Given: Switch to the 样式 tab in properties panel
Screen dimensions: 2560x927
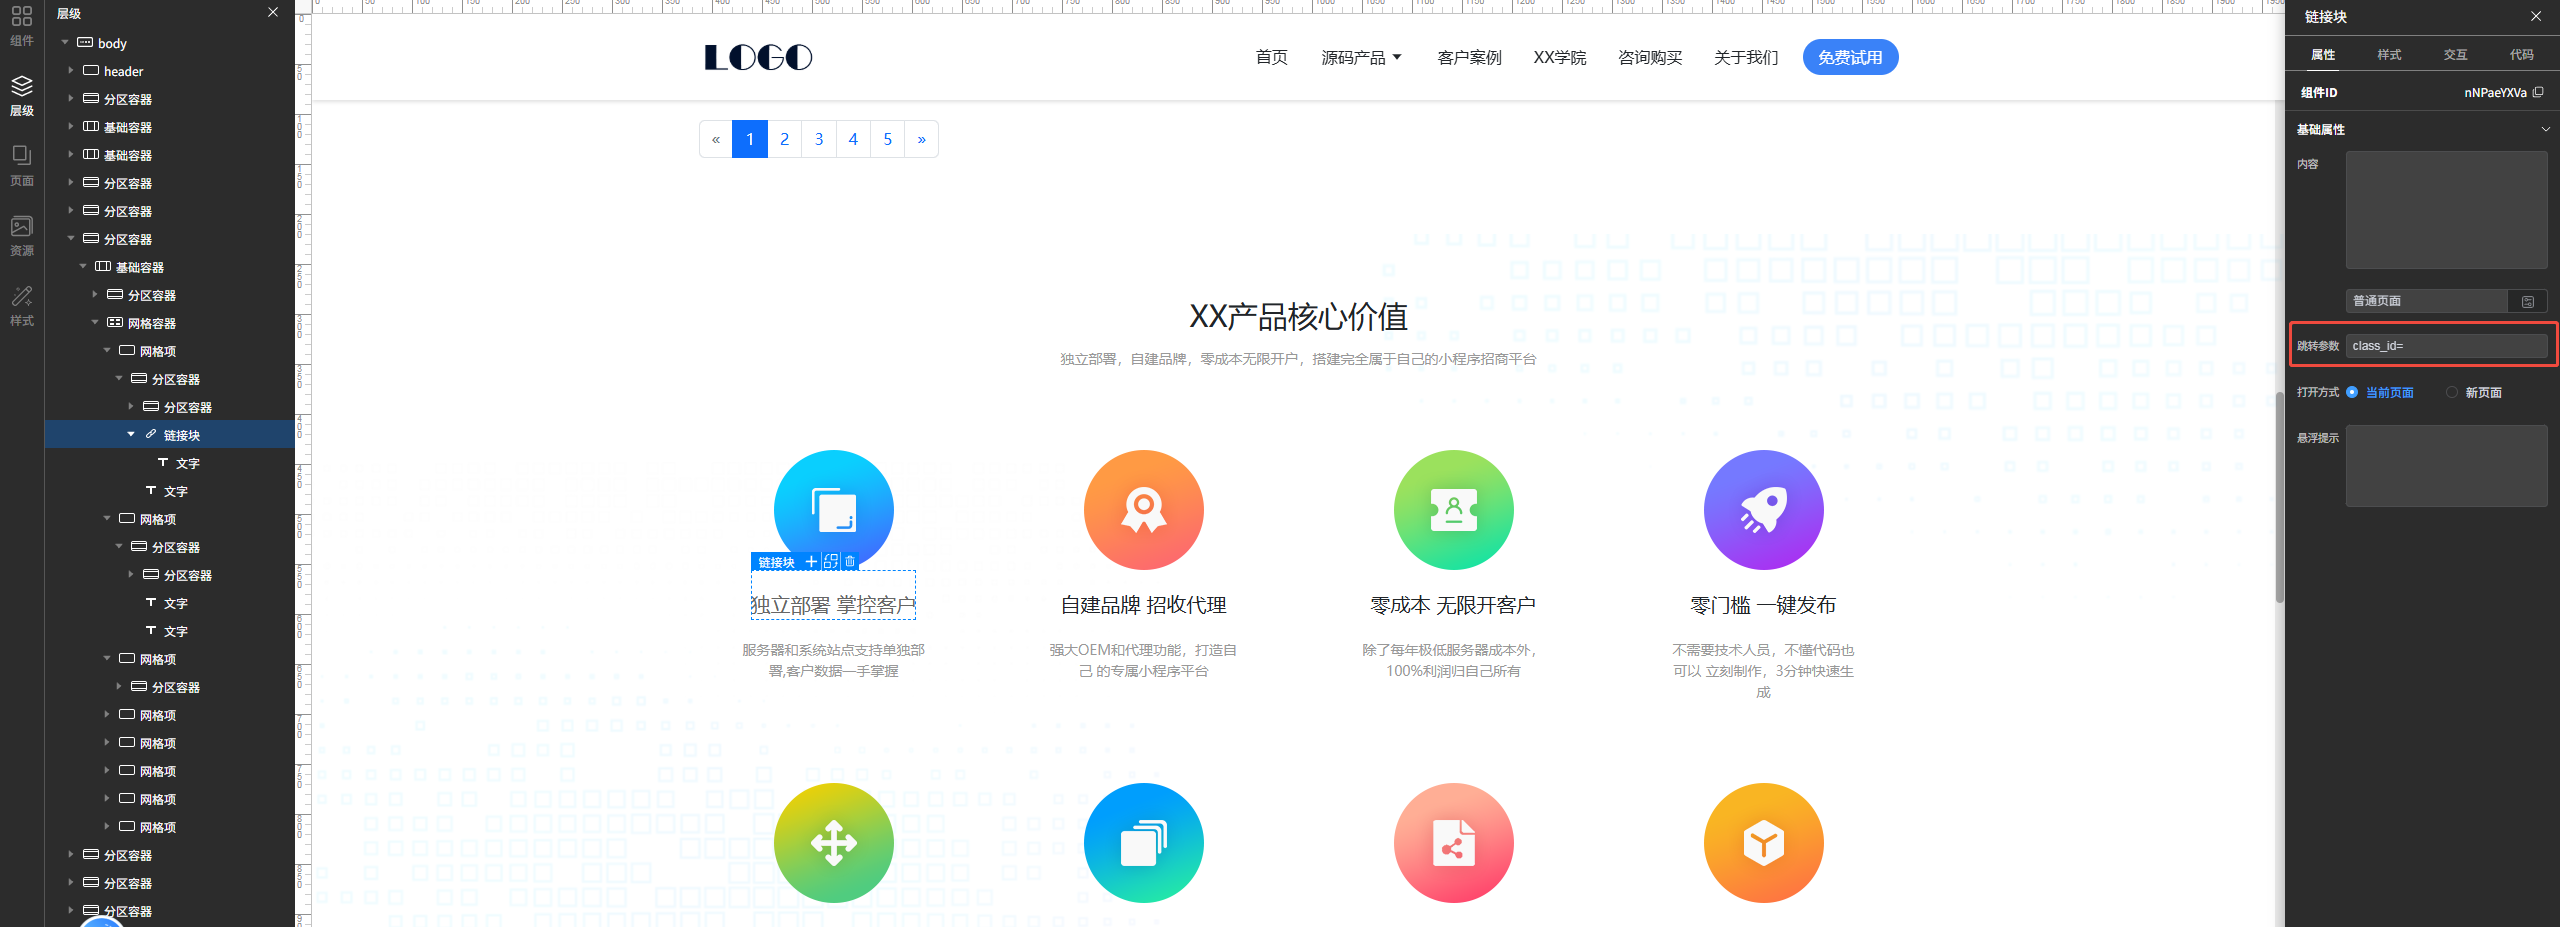Looking at the screenshot, I should click(2389, 55).
